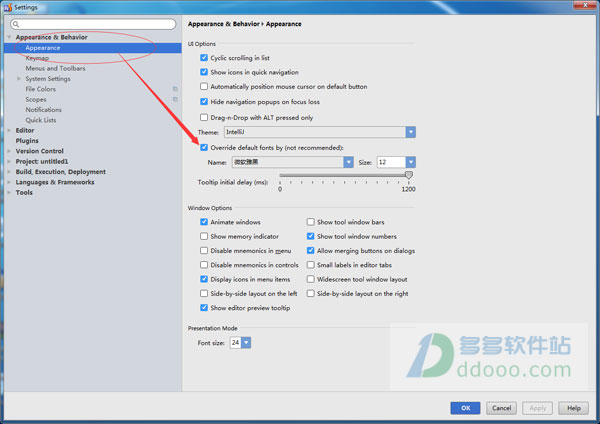Enable Show memory indicator
This screenshot has width=600, height=424.
click(204, 236)
